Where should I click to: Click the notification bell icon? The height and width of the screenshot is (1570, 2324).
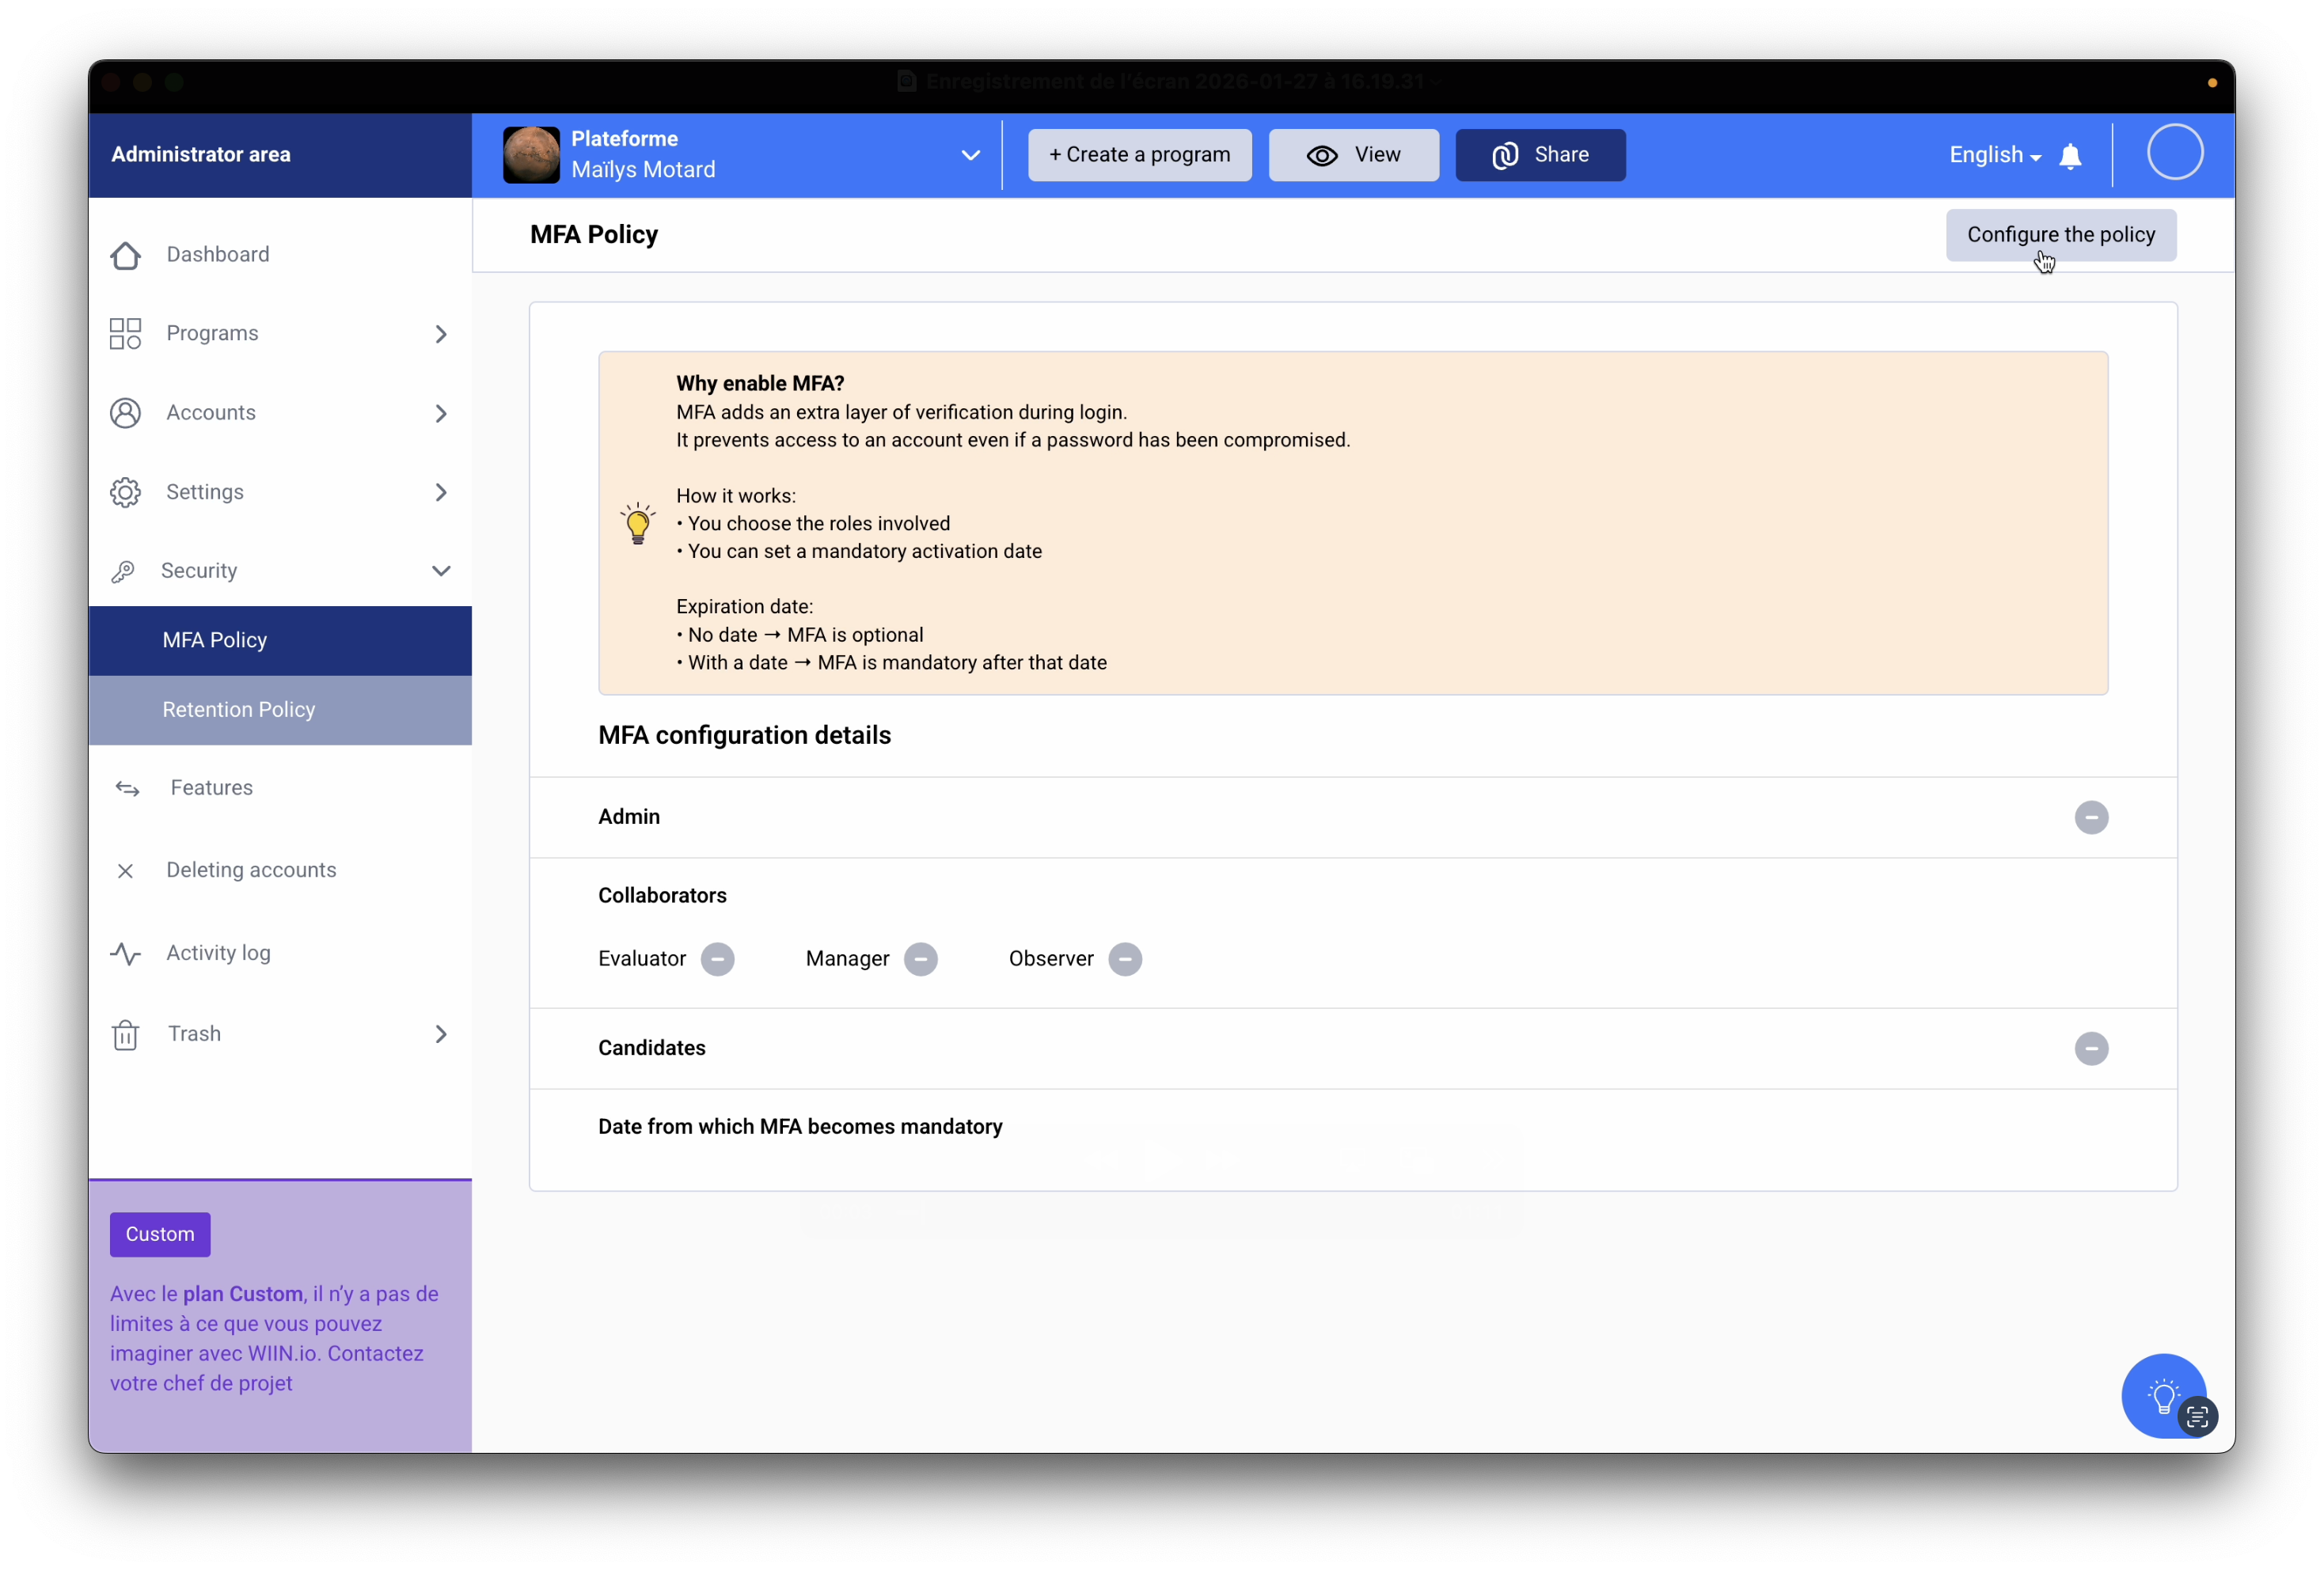(2070, 156)
